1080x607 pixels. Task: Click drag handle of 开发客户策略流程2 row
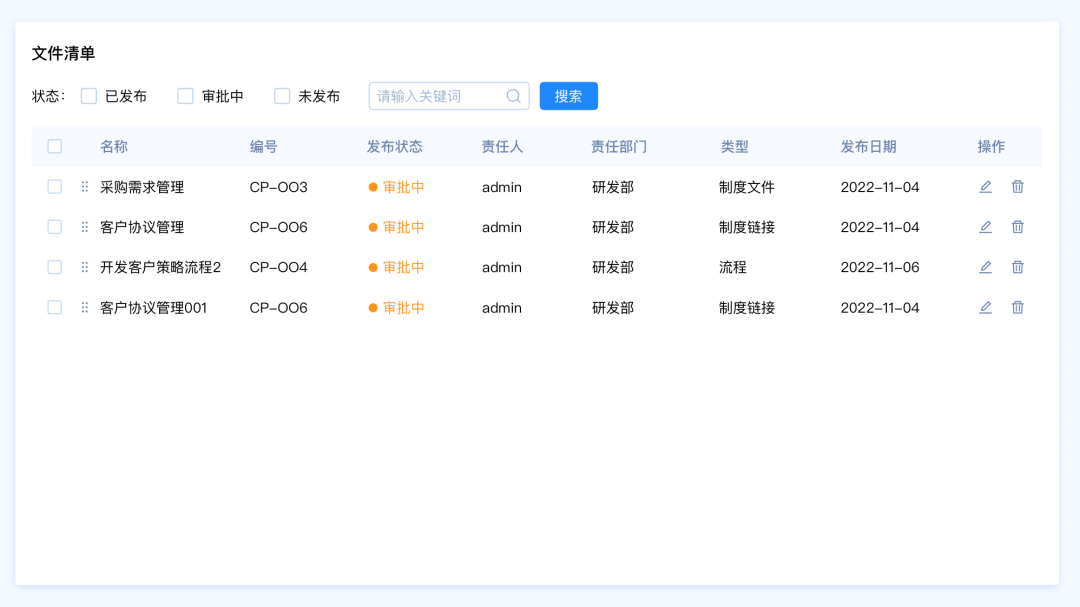click(x=85, y=267)
